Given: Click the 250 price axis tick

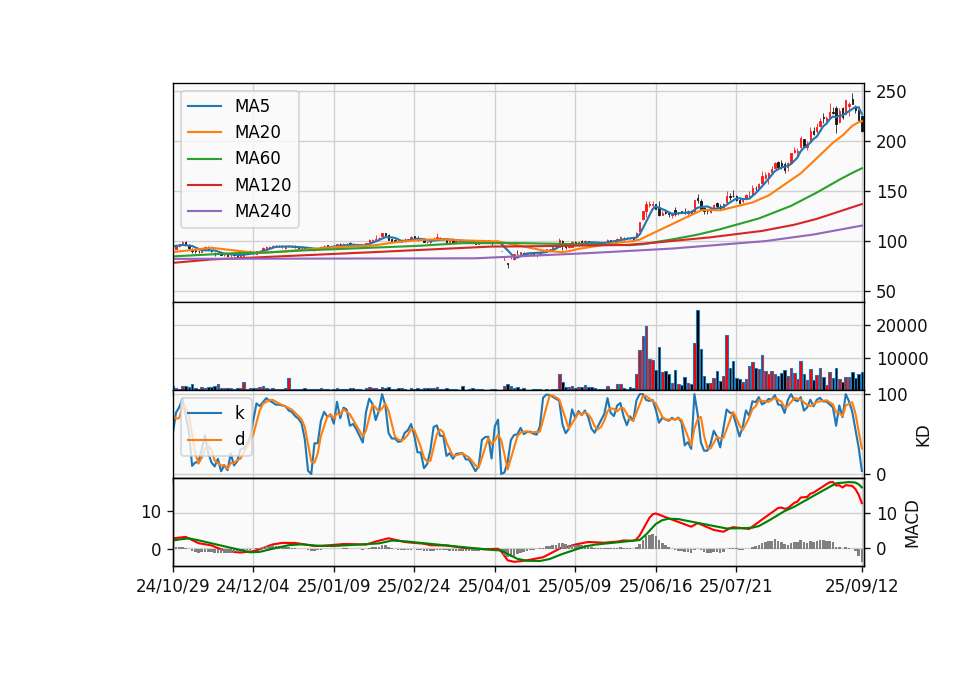Looking at the screenshot, I should click(891, 92).
